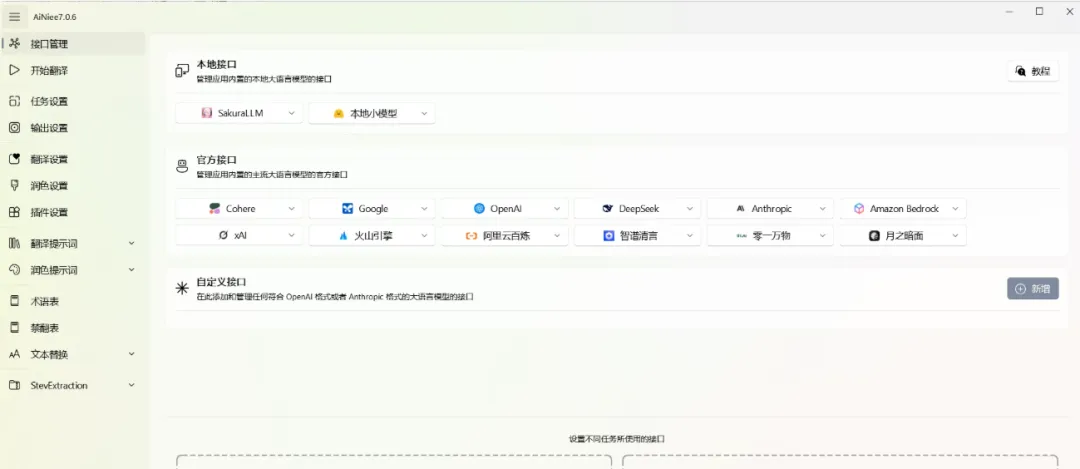
Task: Click the OpenAI logo icon
Action: click(x=479, y=209)
